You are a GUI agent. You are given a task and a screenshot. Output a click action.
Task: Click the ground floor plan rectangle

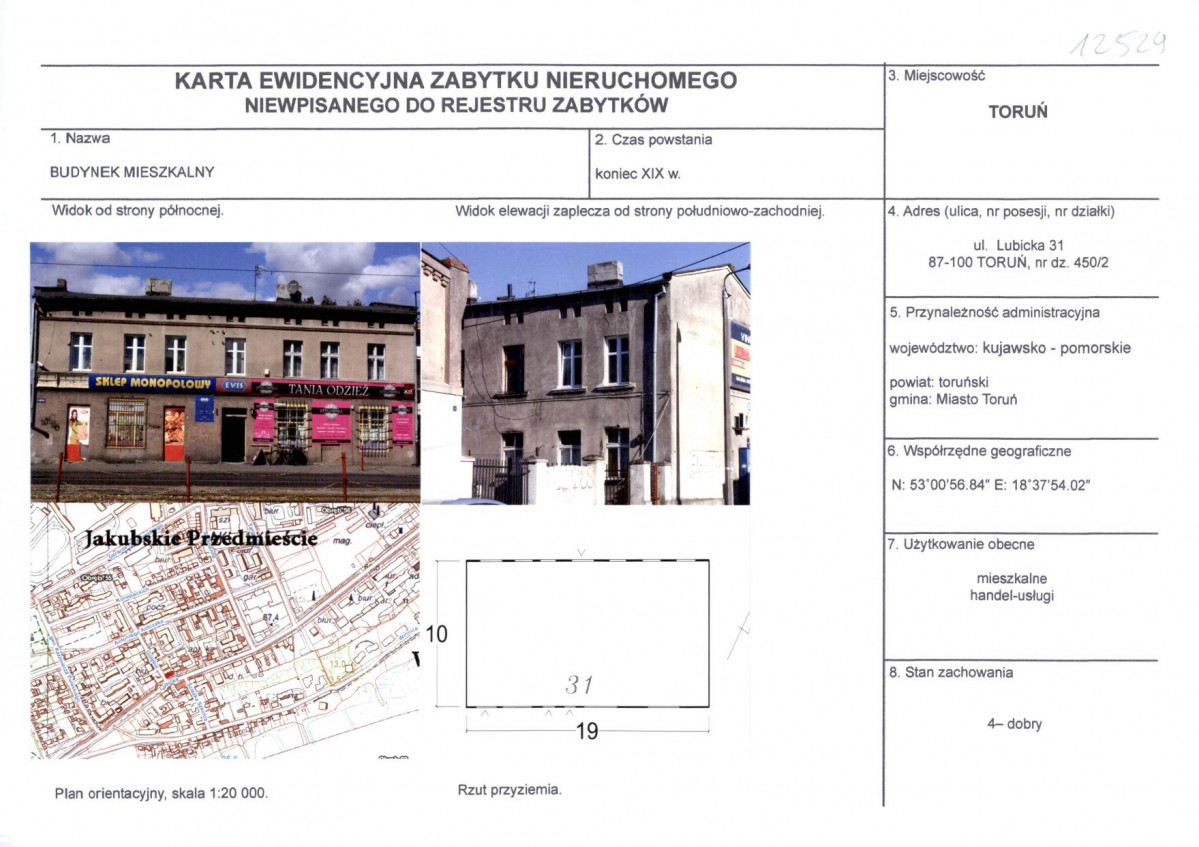coord(587,634)
